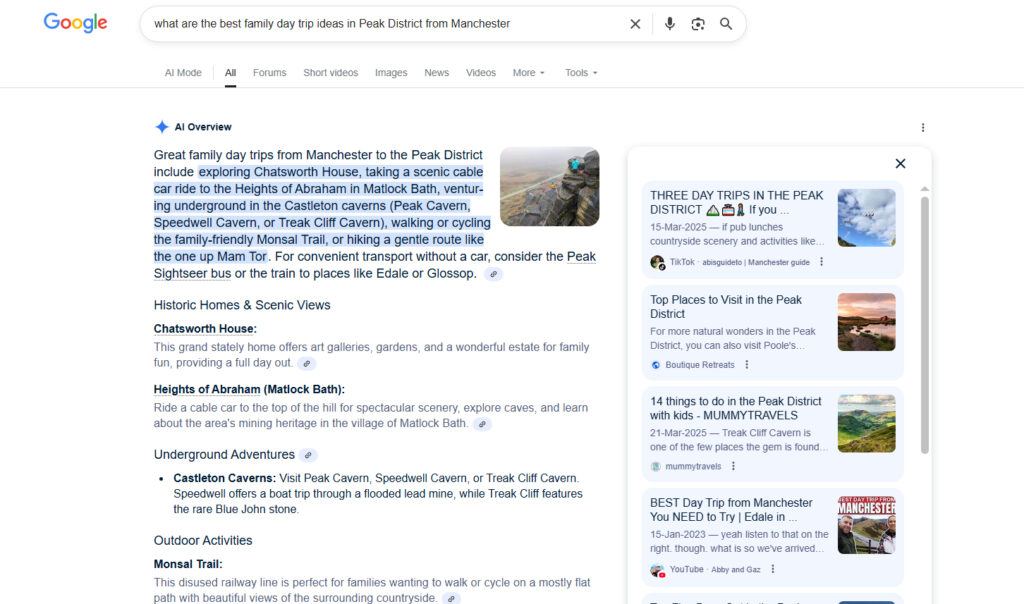Switch to the Images tab

tap(391, 72)
